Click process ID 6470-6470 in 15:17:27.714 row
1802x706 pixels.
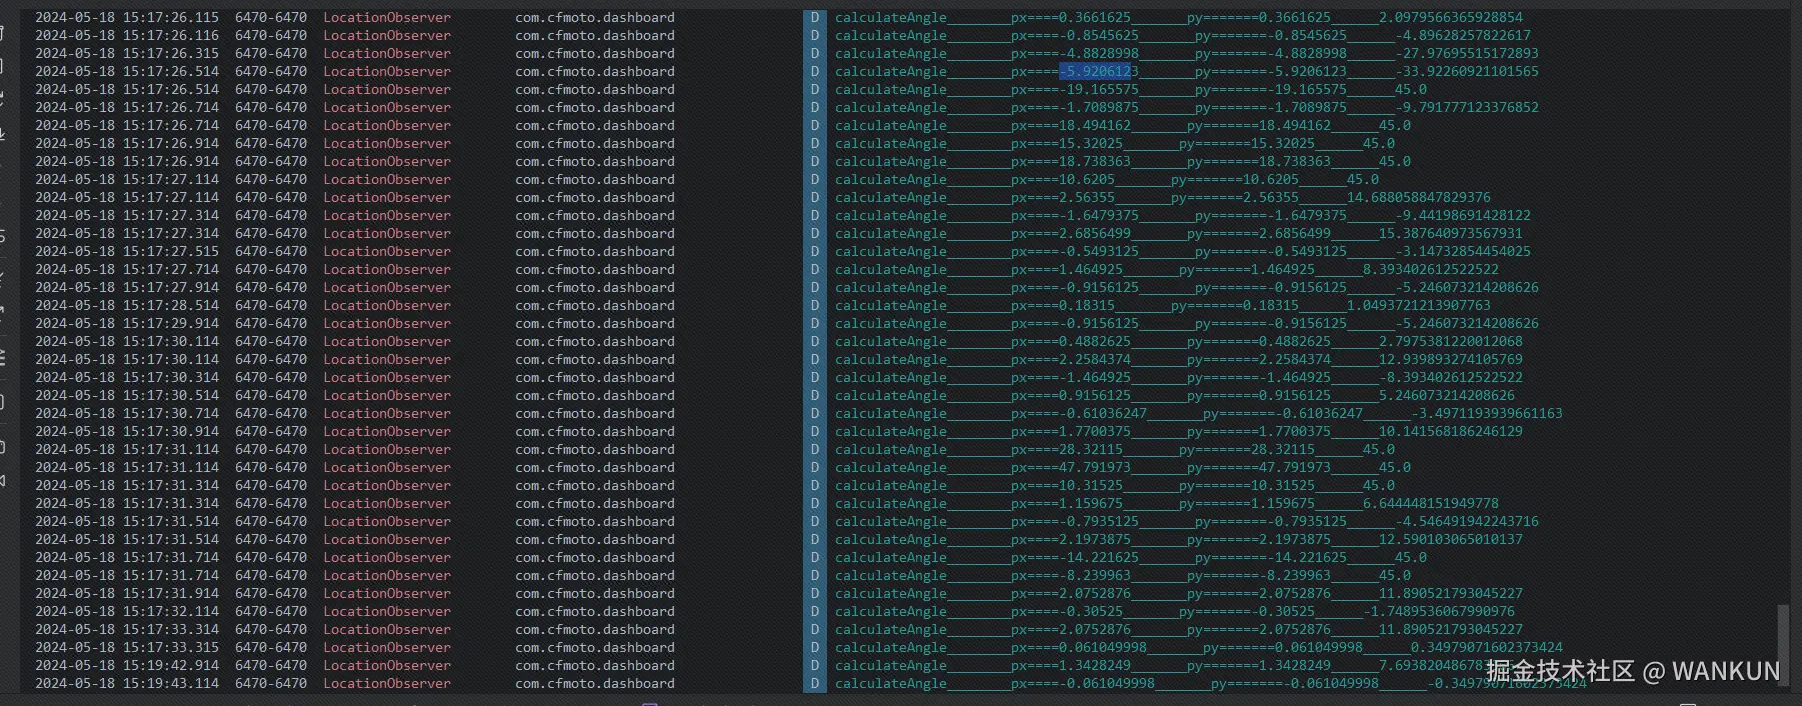point(271,269)
